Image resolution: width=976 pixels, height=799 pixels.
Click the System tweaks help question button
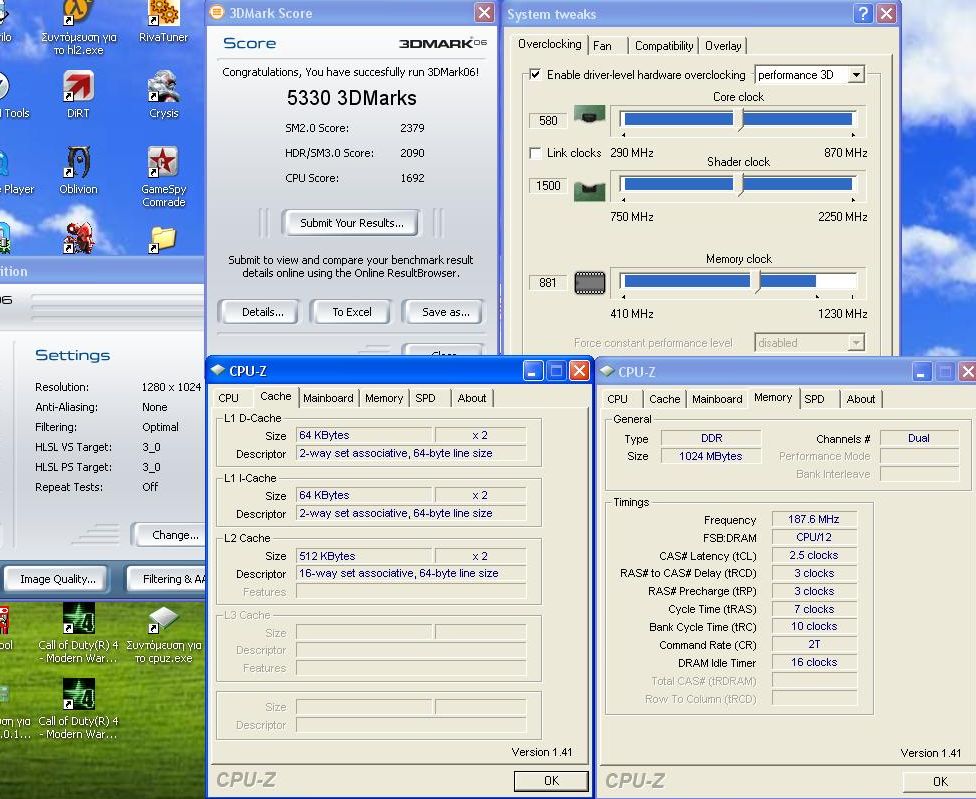pos(863,13)
